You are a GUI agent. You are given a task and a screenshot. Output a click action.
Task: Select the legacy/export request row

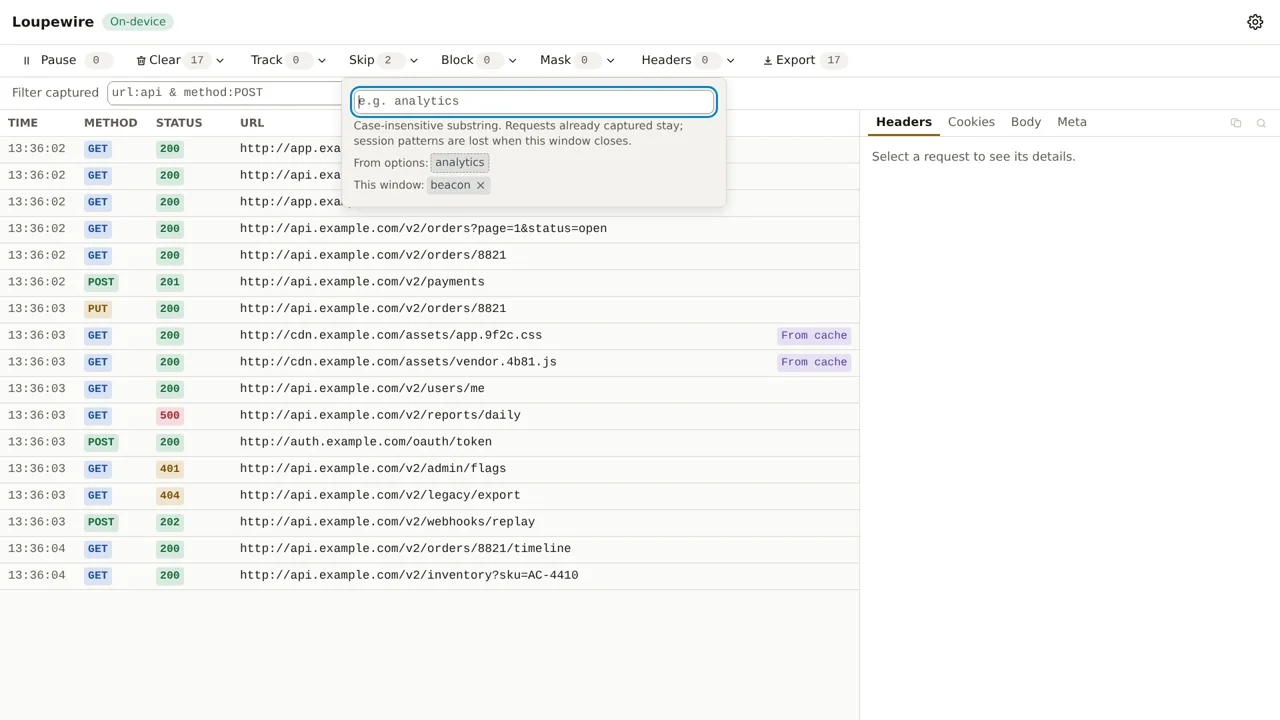tap(429, 495)
